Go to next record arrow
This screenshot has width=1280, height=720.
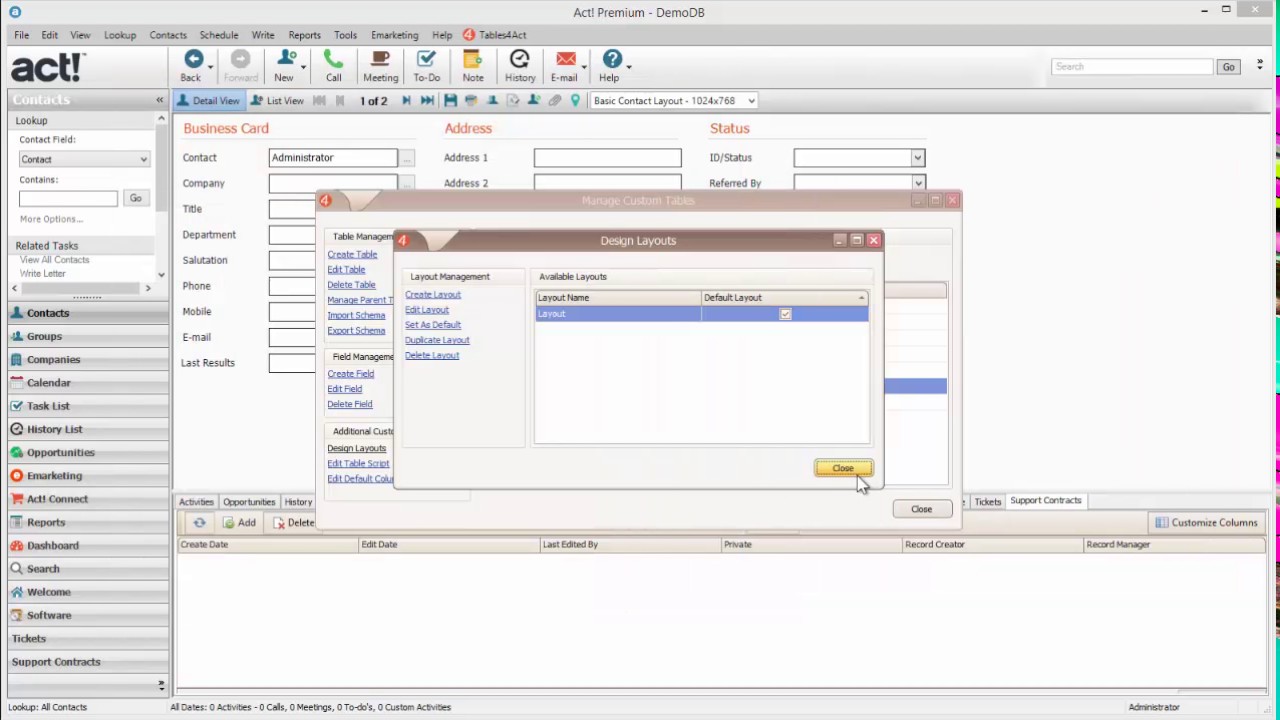[x=406, y=101]
